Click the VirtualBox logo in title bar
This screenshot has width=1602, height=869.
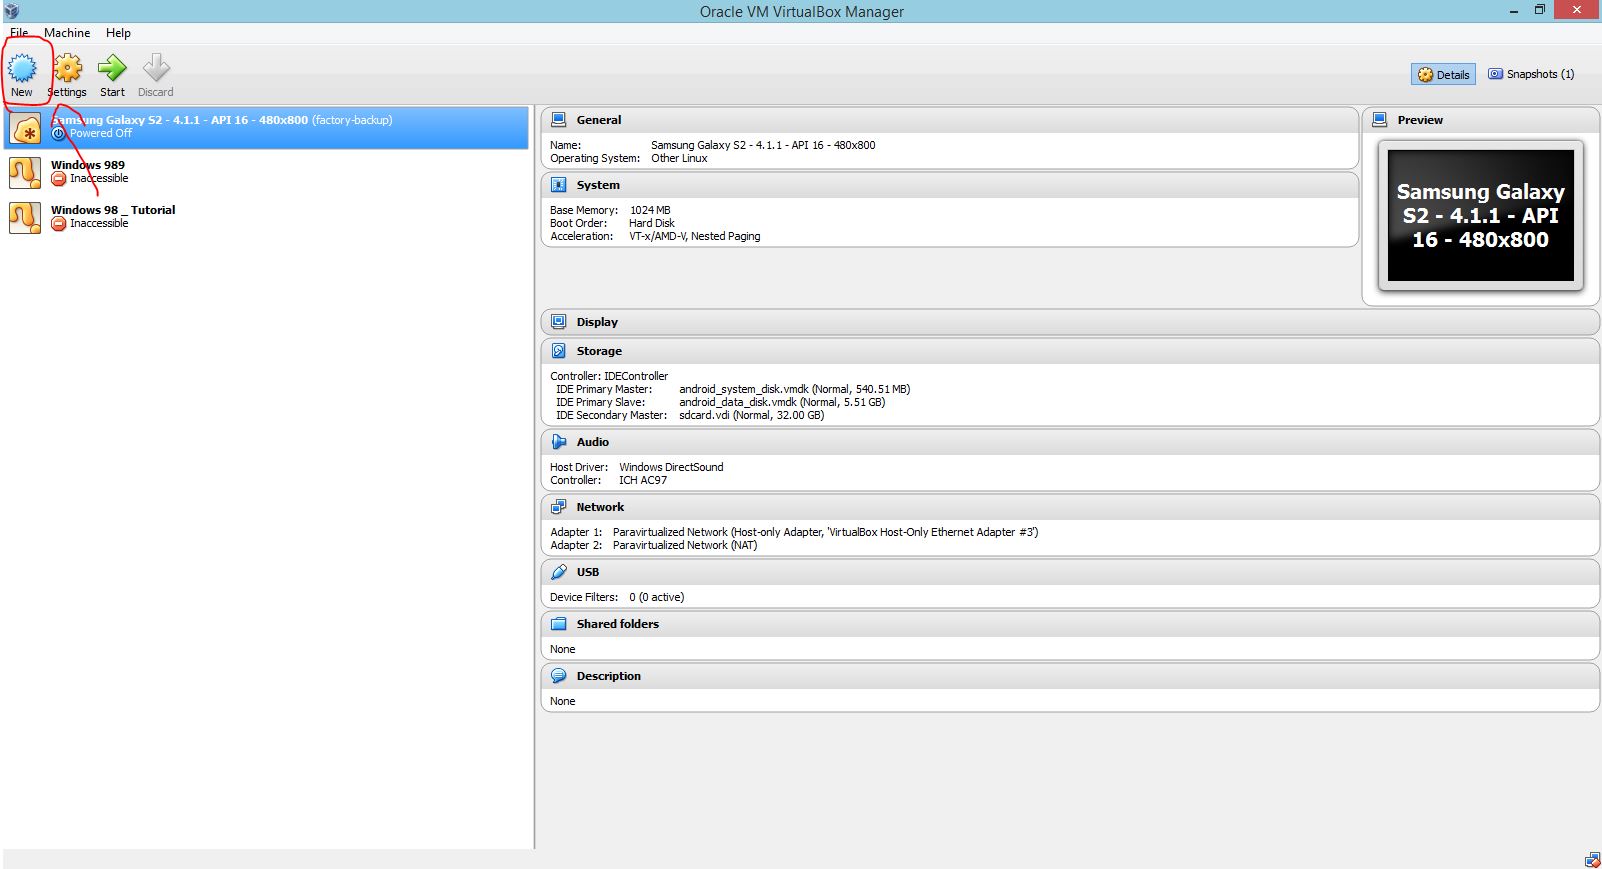point(11,11)
